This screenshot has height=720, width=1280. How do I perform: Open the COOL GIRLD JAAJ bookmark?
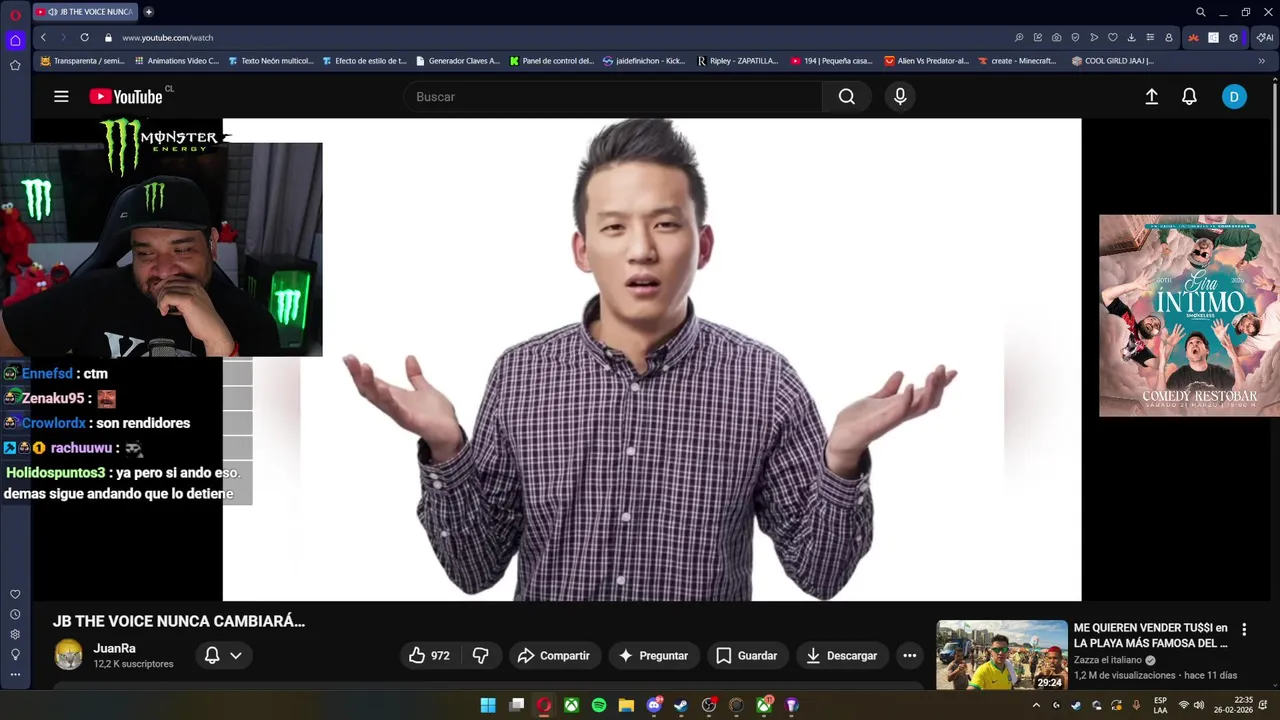pos(1112,61)
